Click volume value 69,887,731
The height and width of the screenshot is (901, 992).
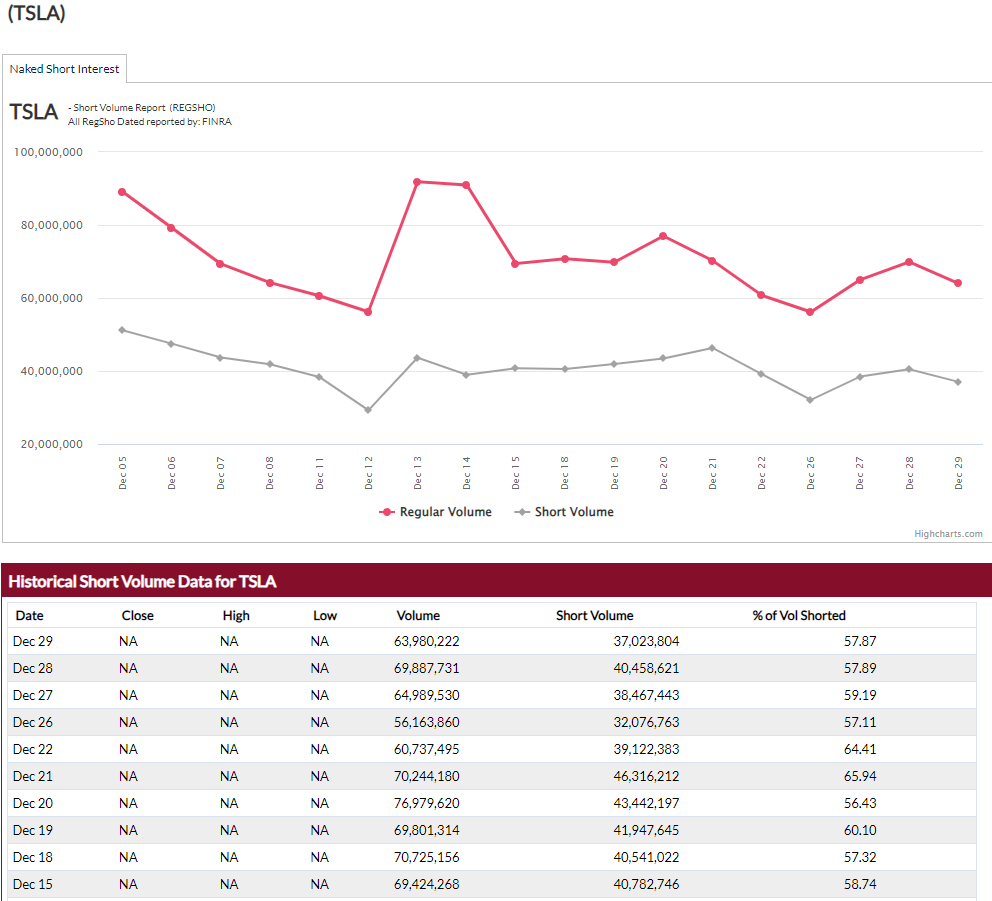[x=426, y=668]
